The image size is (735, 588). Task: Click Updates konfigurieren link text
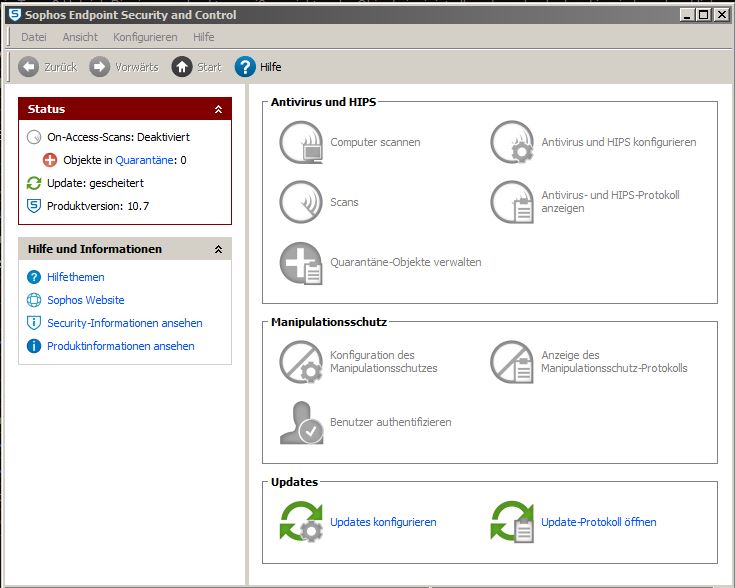click(383, 522)
